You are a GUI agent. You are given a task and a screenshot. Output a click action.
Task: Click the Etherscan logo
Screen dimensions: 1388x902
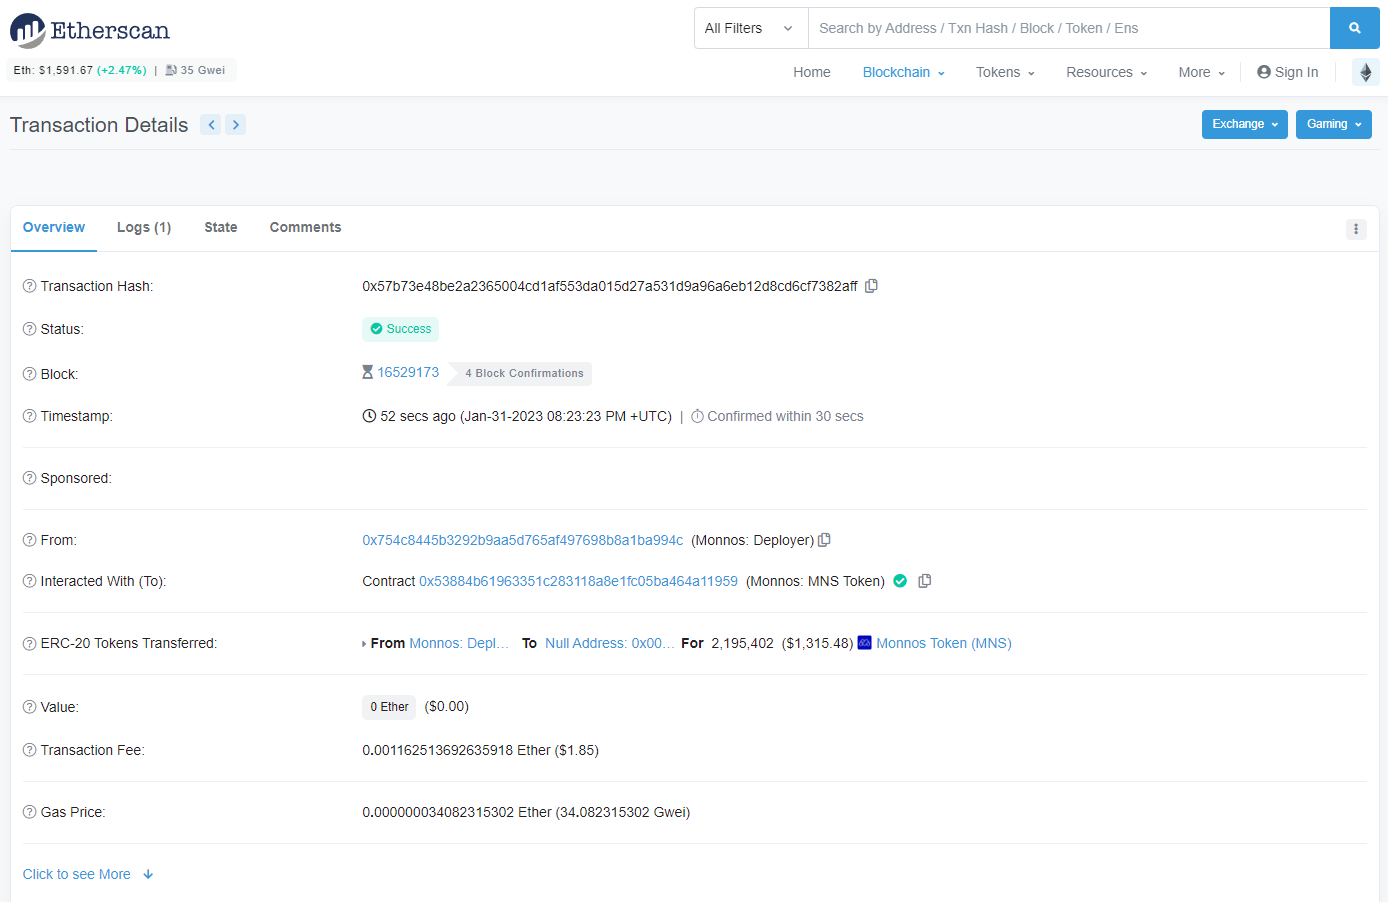pyautogui.click(x=90, y=30)
